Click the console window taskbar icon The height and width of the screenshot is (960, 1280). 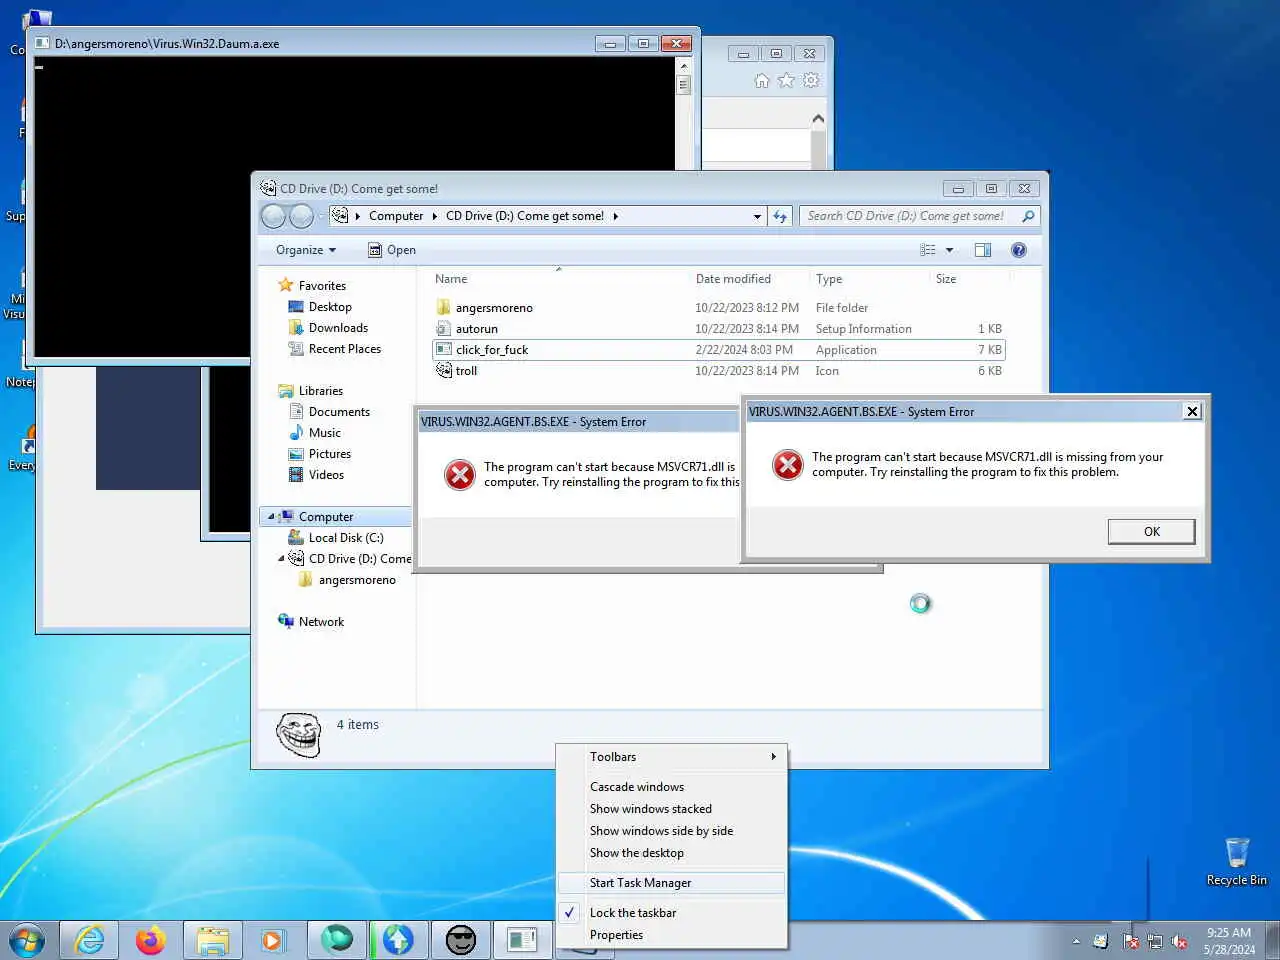tap(522, 940)
